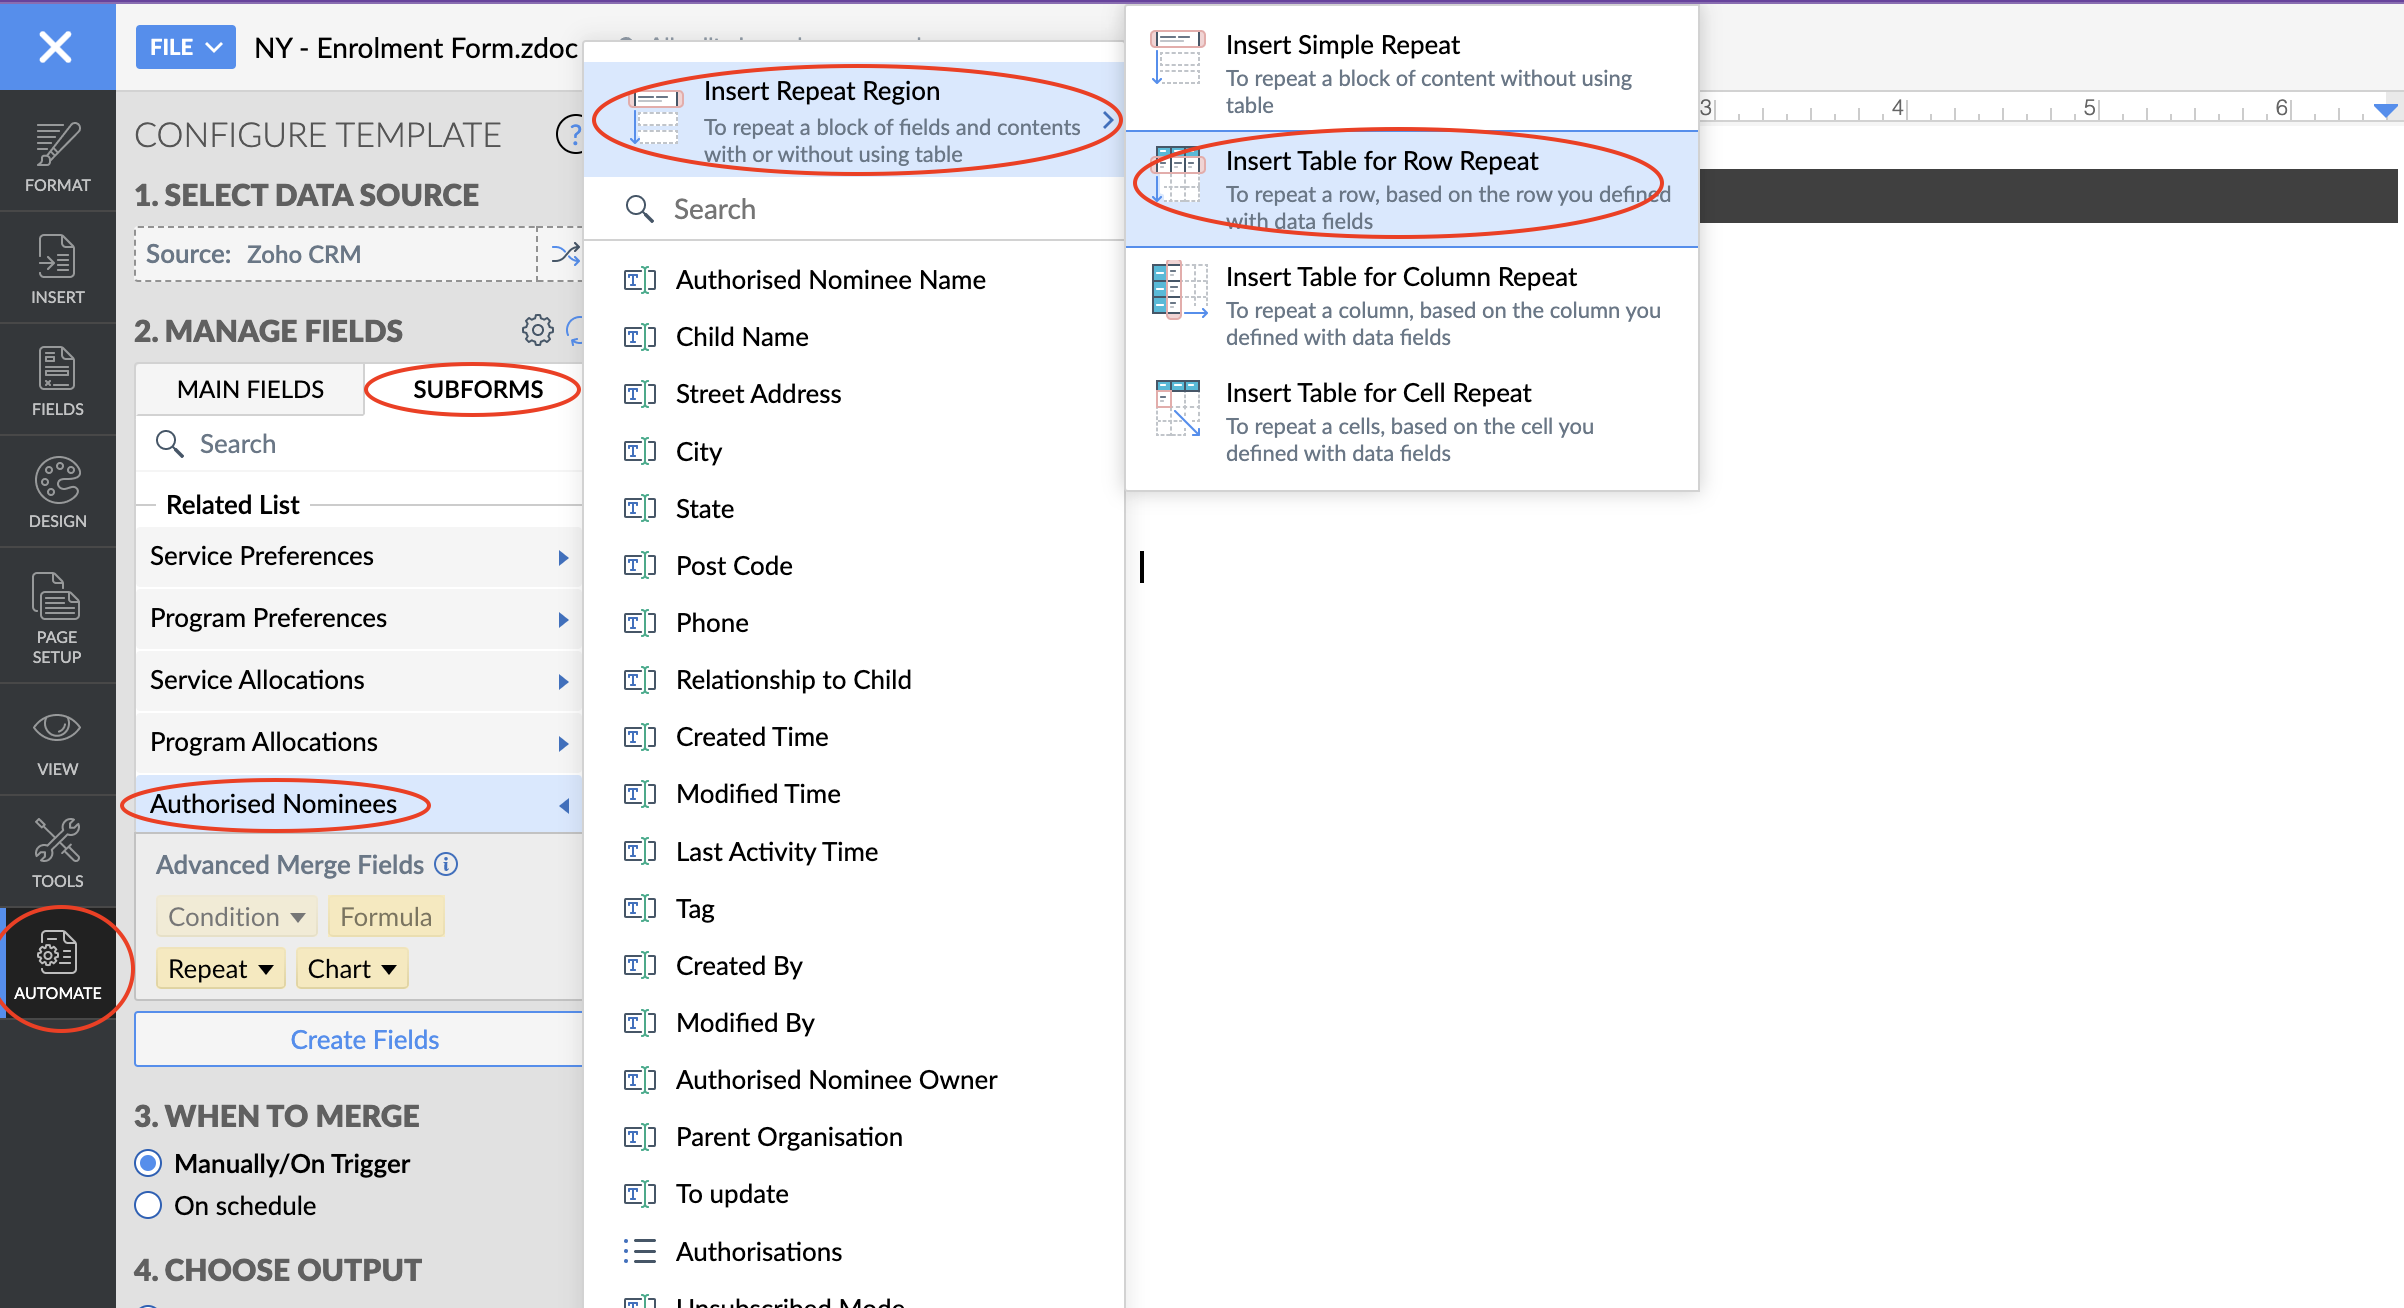Image resolution: width=2404 pixels, height=1308 pixels.
Task: Click the Formula merge field button
Action: pos(385,916)
